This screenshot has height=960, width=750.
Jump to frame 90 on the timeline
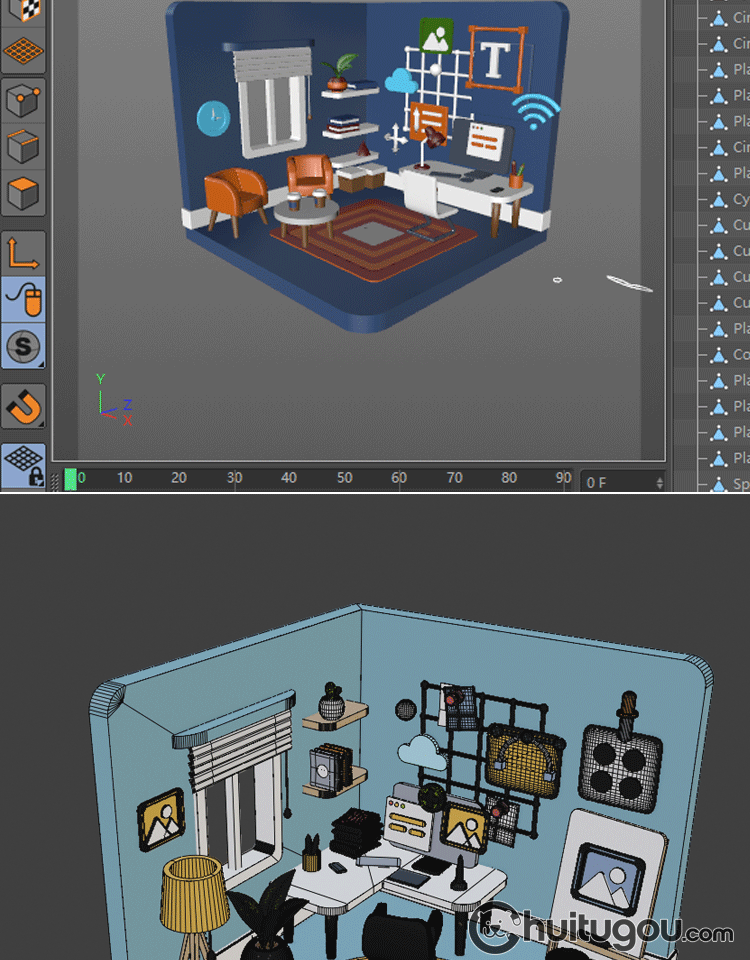coord(563,478)
